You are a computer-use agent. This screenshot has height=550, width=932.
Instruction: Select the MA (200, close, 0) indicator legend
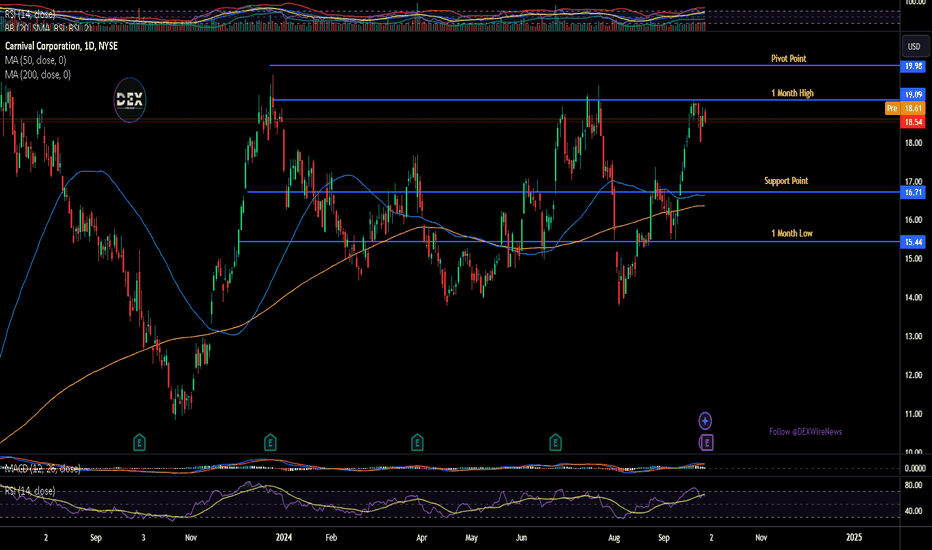pos(38,74)
